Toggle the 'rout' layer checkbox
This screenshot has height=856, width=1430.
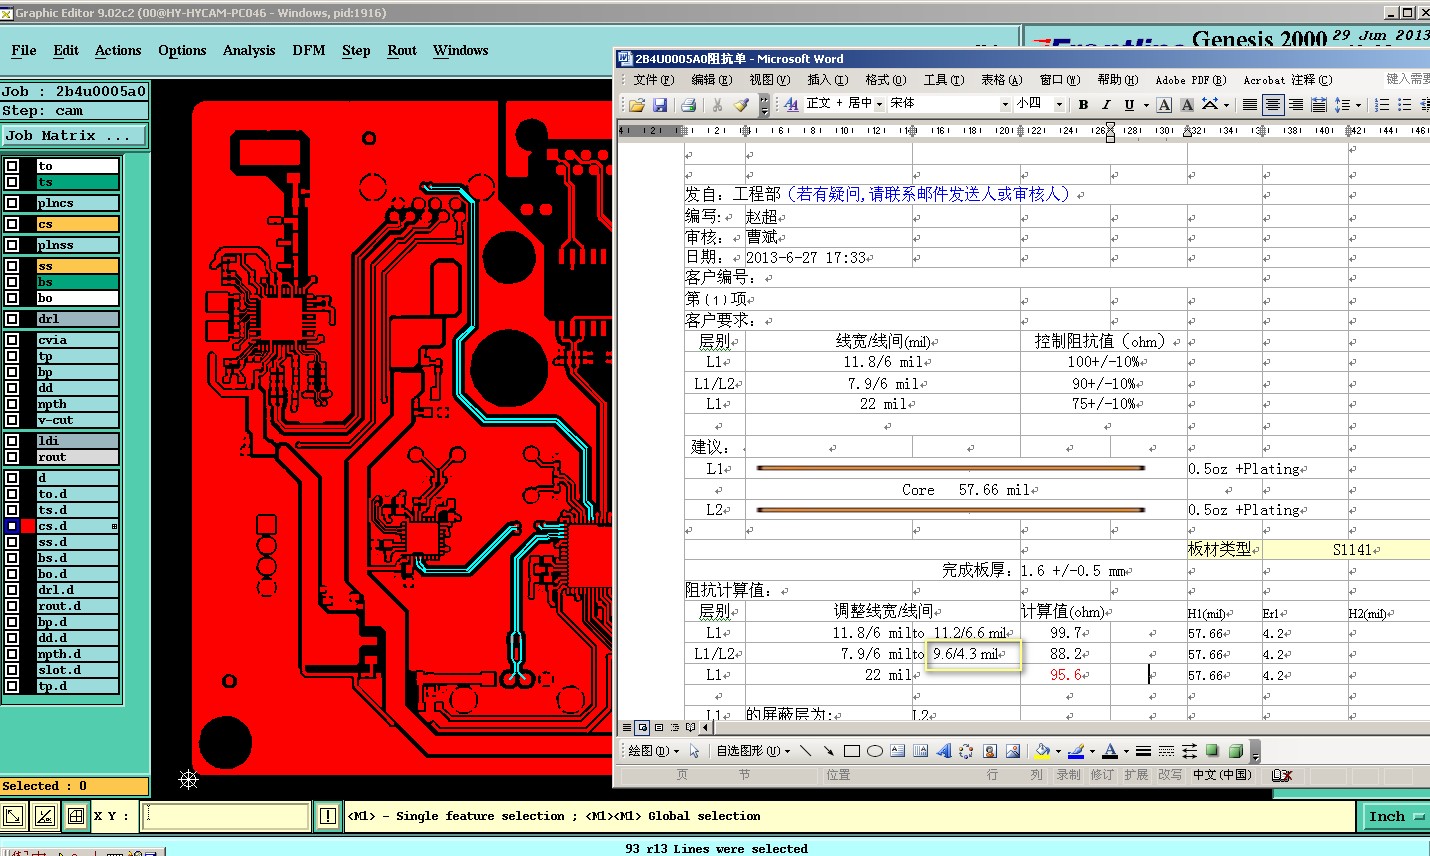pyautogui.click(x=12, y=457)
